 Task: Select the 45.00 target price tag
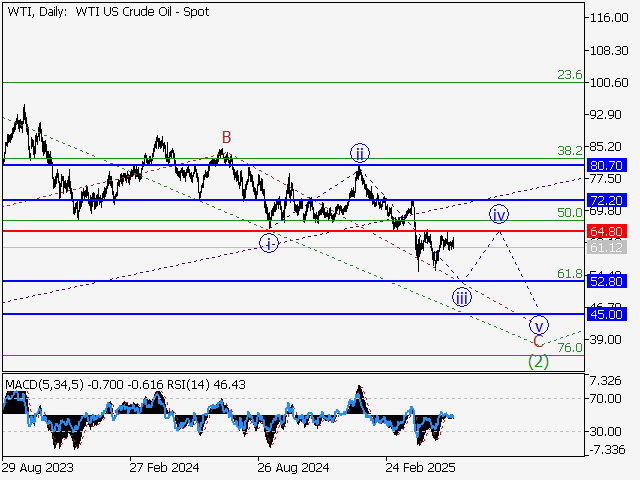tap(607, 314)
